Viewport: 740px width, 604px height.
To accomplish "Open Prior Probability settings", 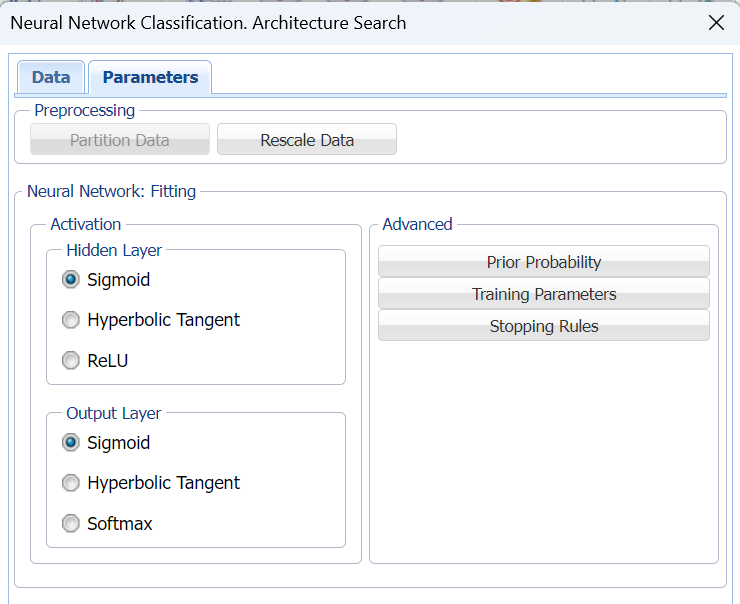I will tap(544, 262).
